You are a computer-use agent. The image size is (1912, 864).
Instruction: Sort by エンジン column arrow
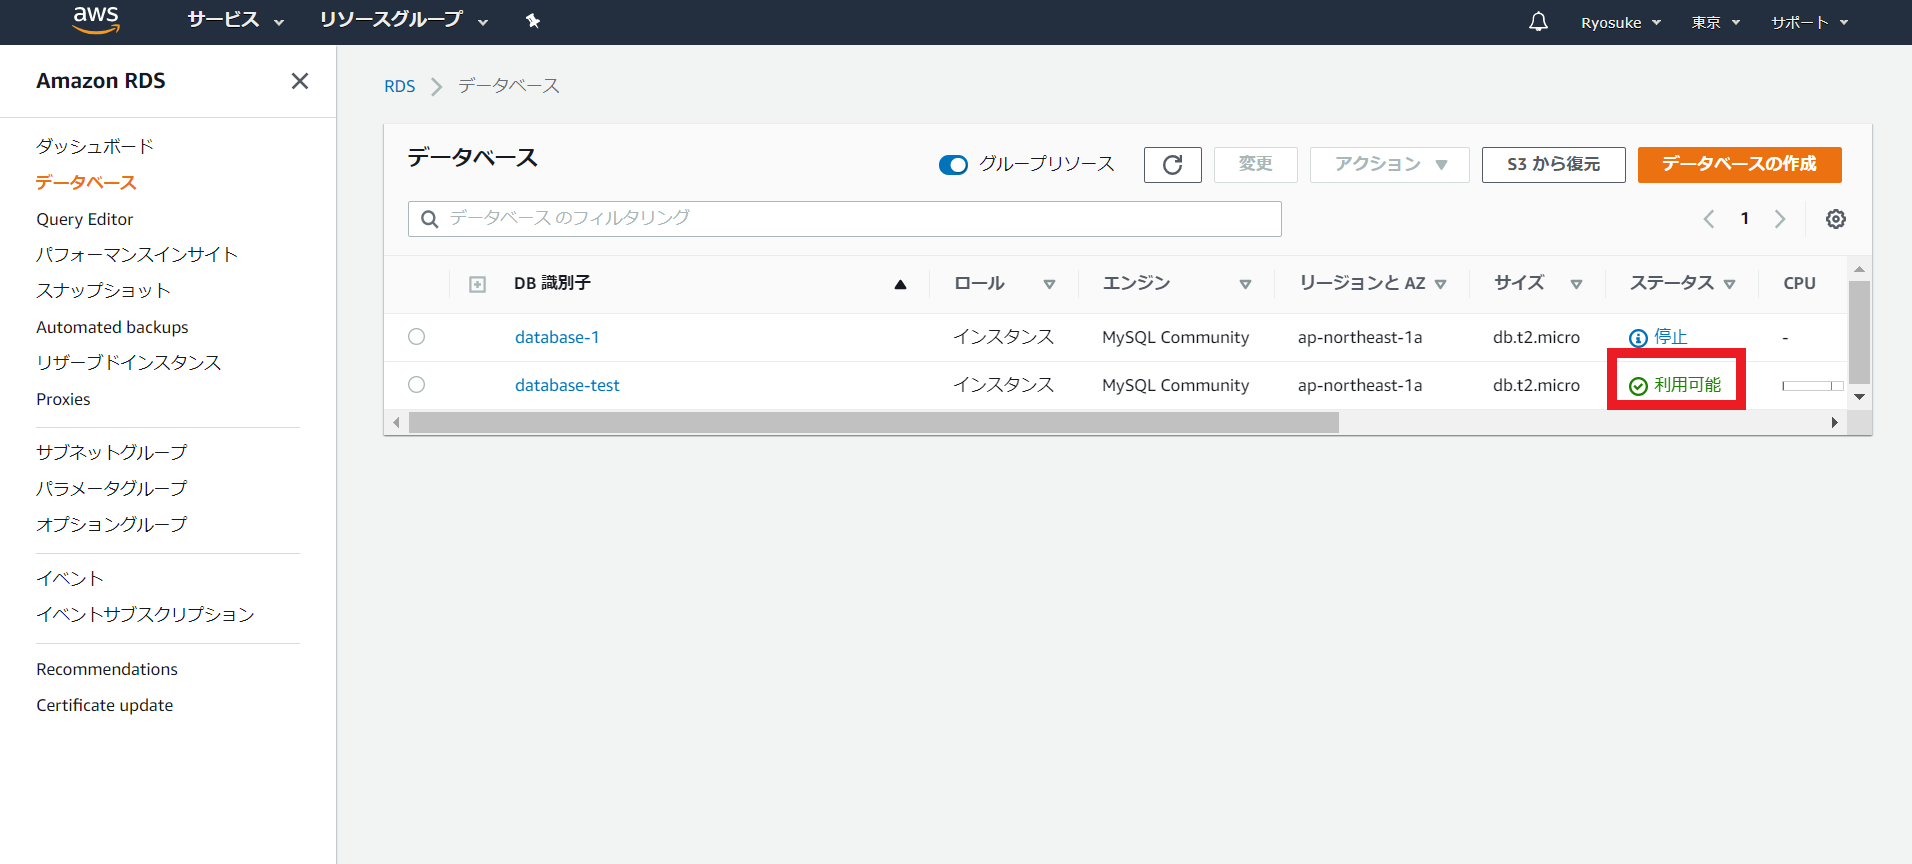1245,285
